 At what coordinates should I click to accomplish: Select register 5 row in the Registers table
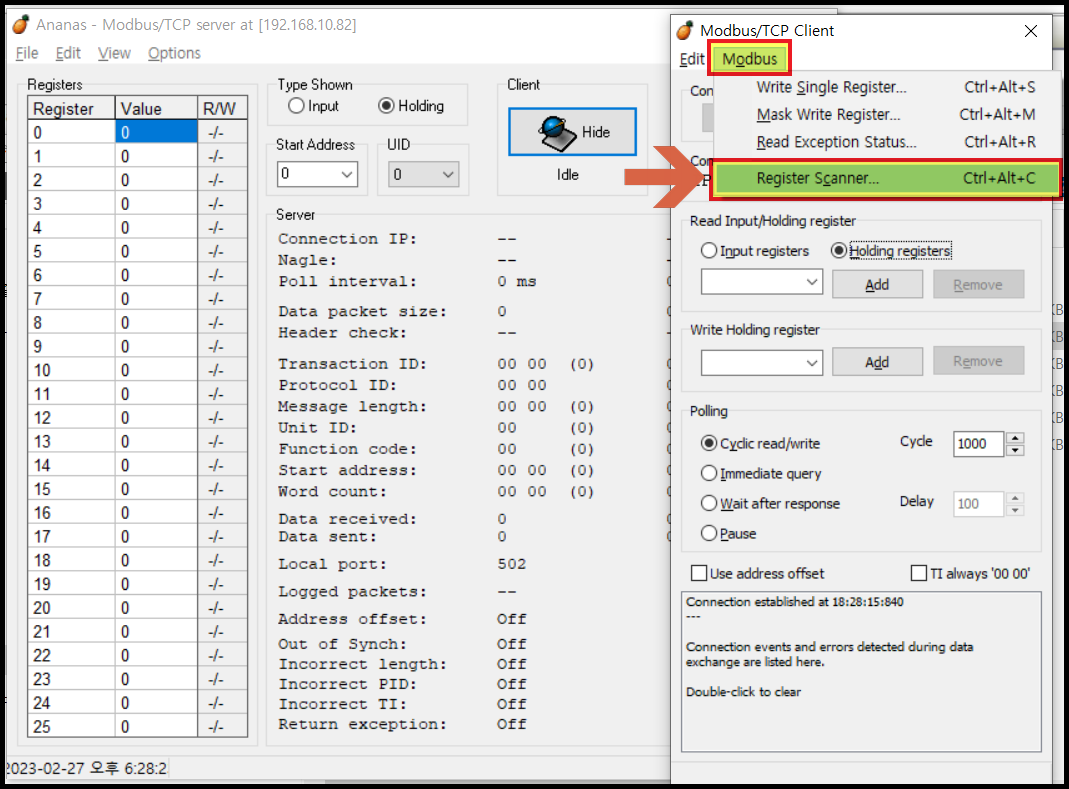click(x=70, y=251)
